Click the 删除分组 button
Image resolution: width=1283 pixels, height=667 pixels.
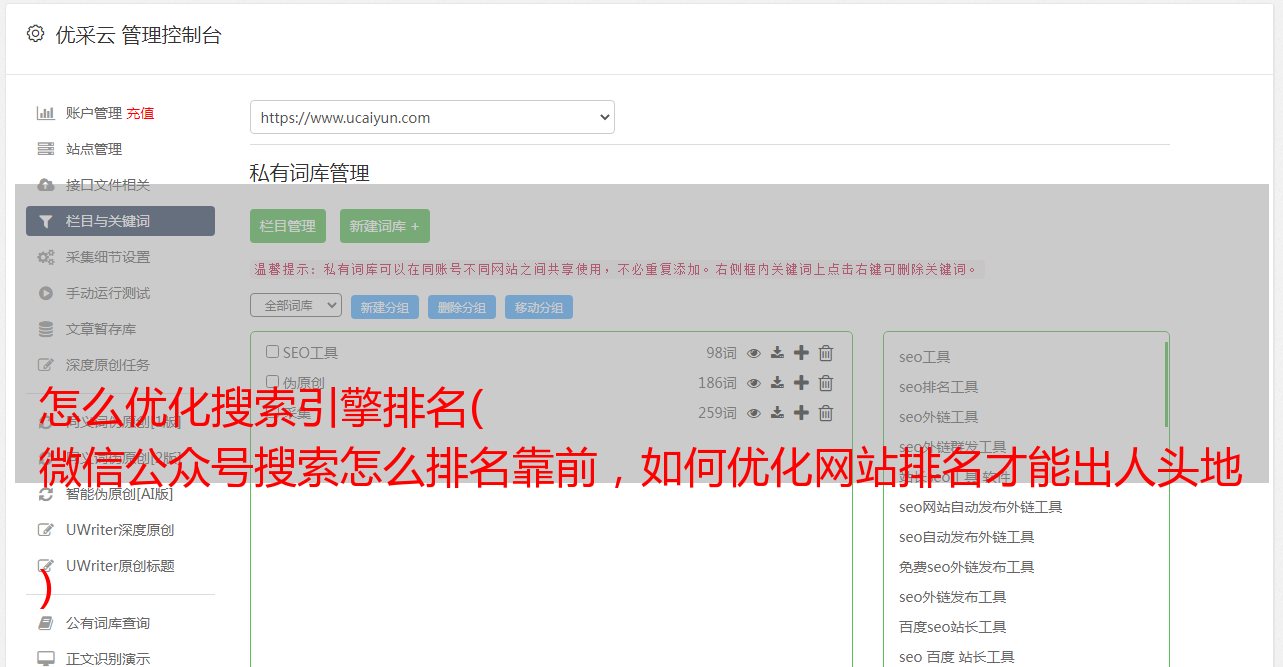462,307
